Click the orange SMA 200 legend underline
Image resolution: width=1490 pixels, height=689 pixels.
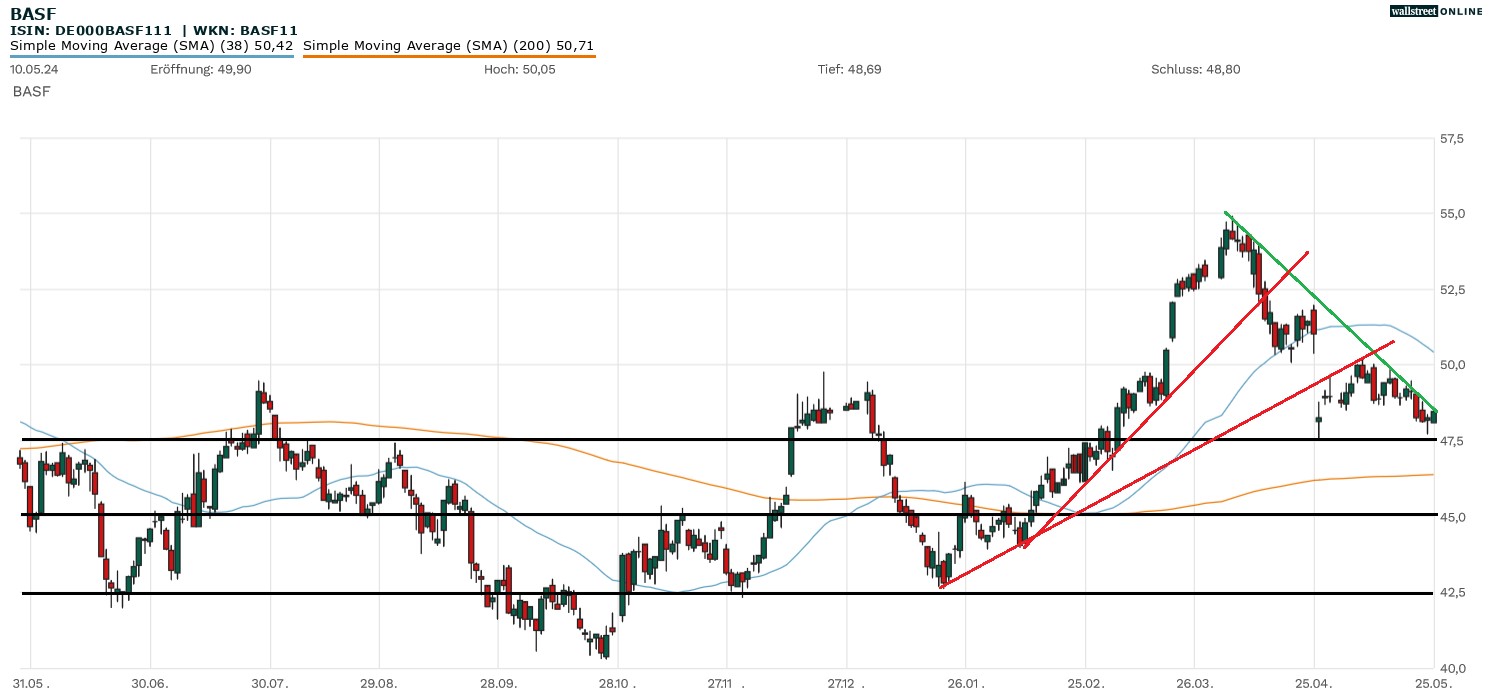coord(448,56)
